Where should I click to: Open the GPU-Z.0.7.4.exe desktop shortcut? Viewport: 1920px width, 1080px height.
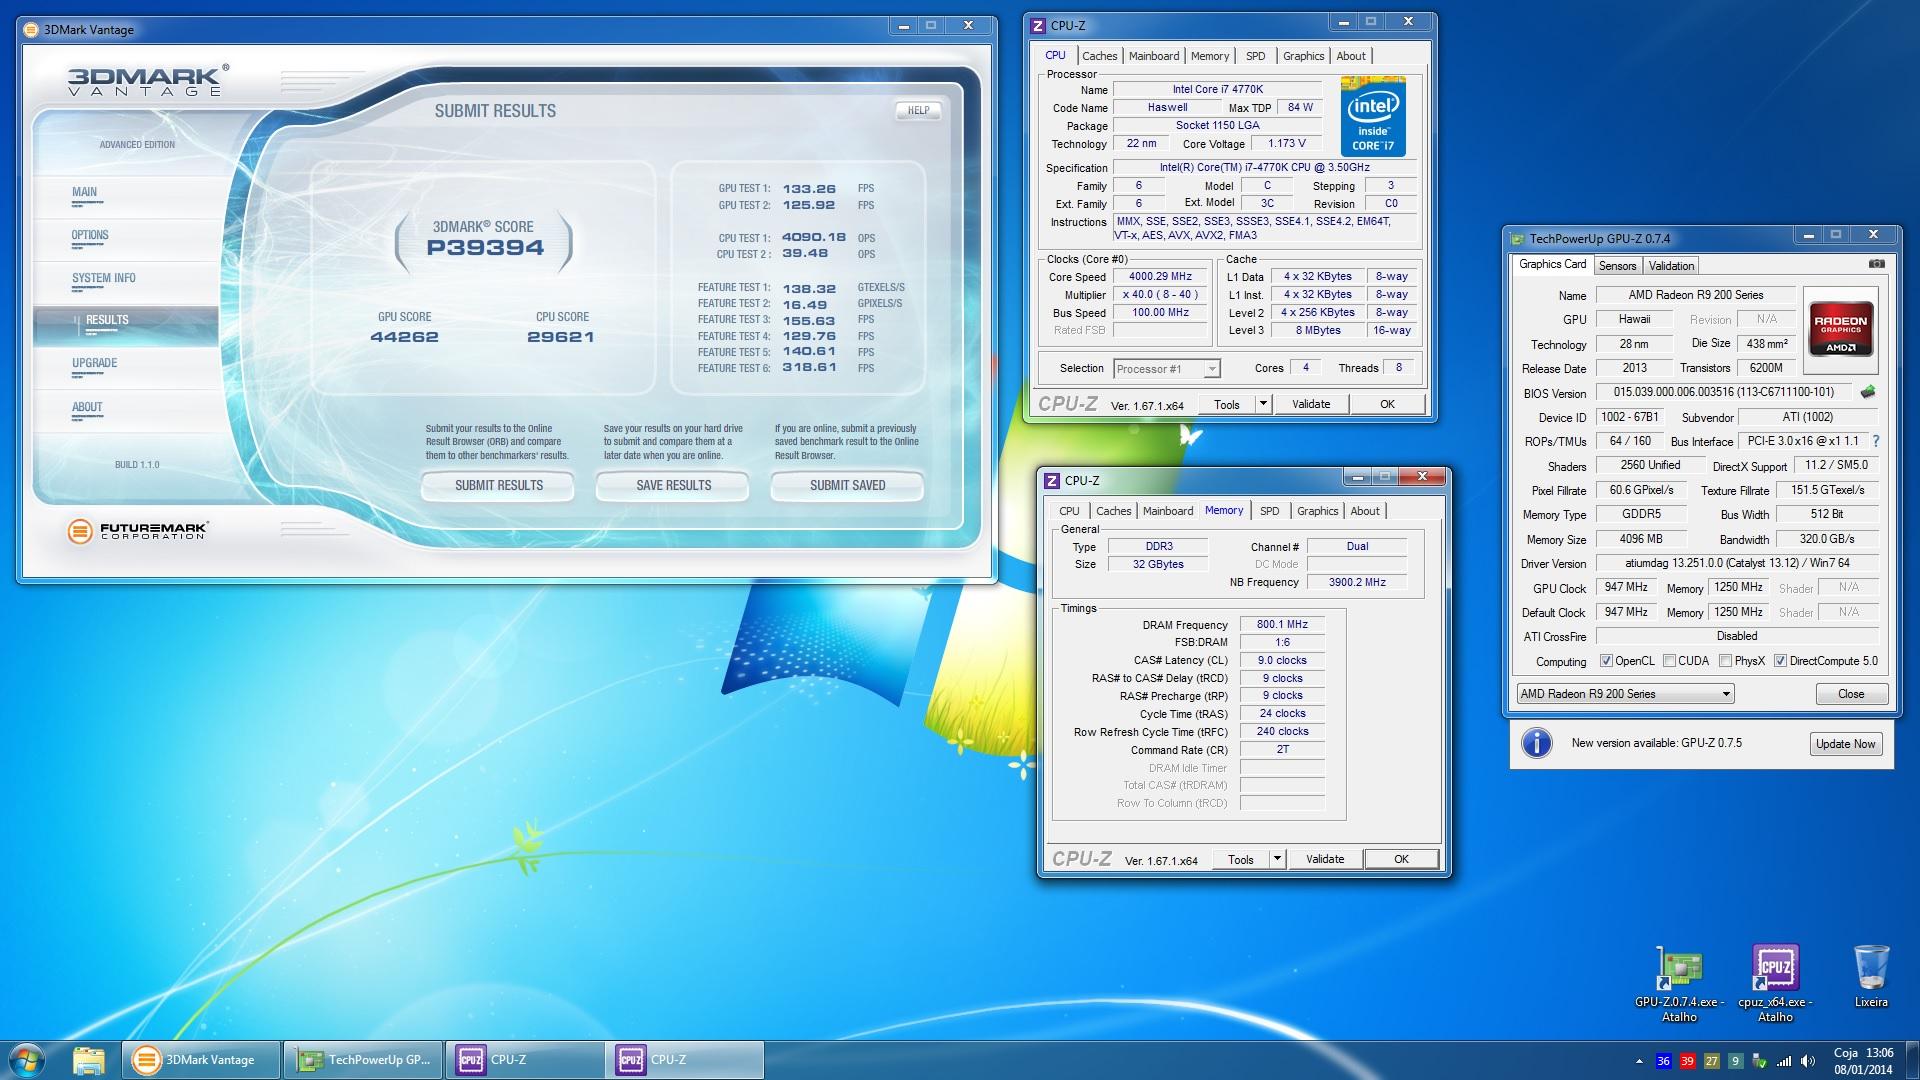pos(1679,984)
